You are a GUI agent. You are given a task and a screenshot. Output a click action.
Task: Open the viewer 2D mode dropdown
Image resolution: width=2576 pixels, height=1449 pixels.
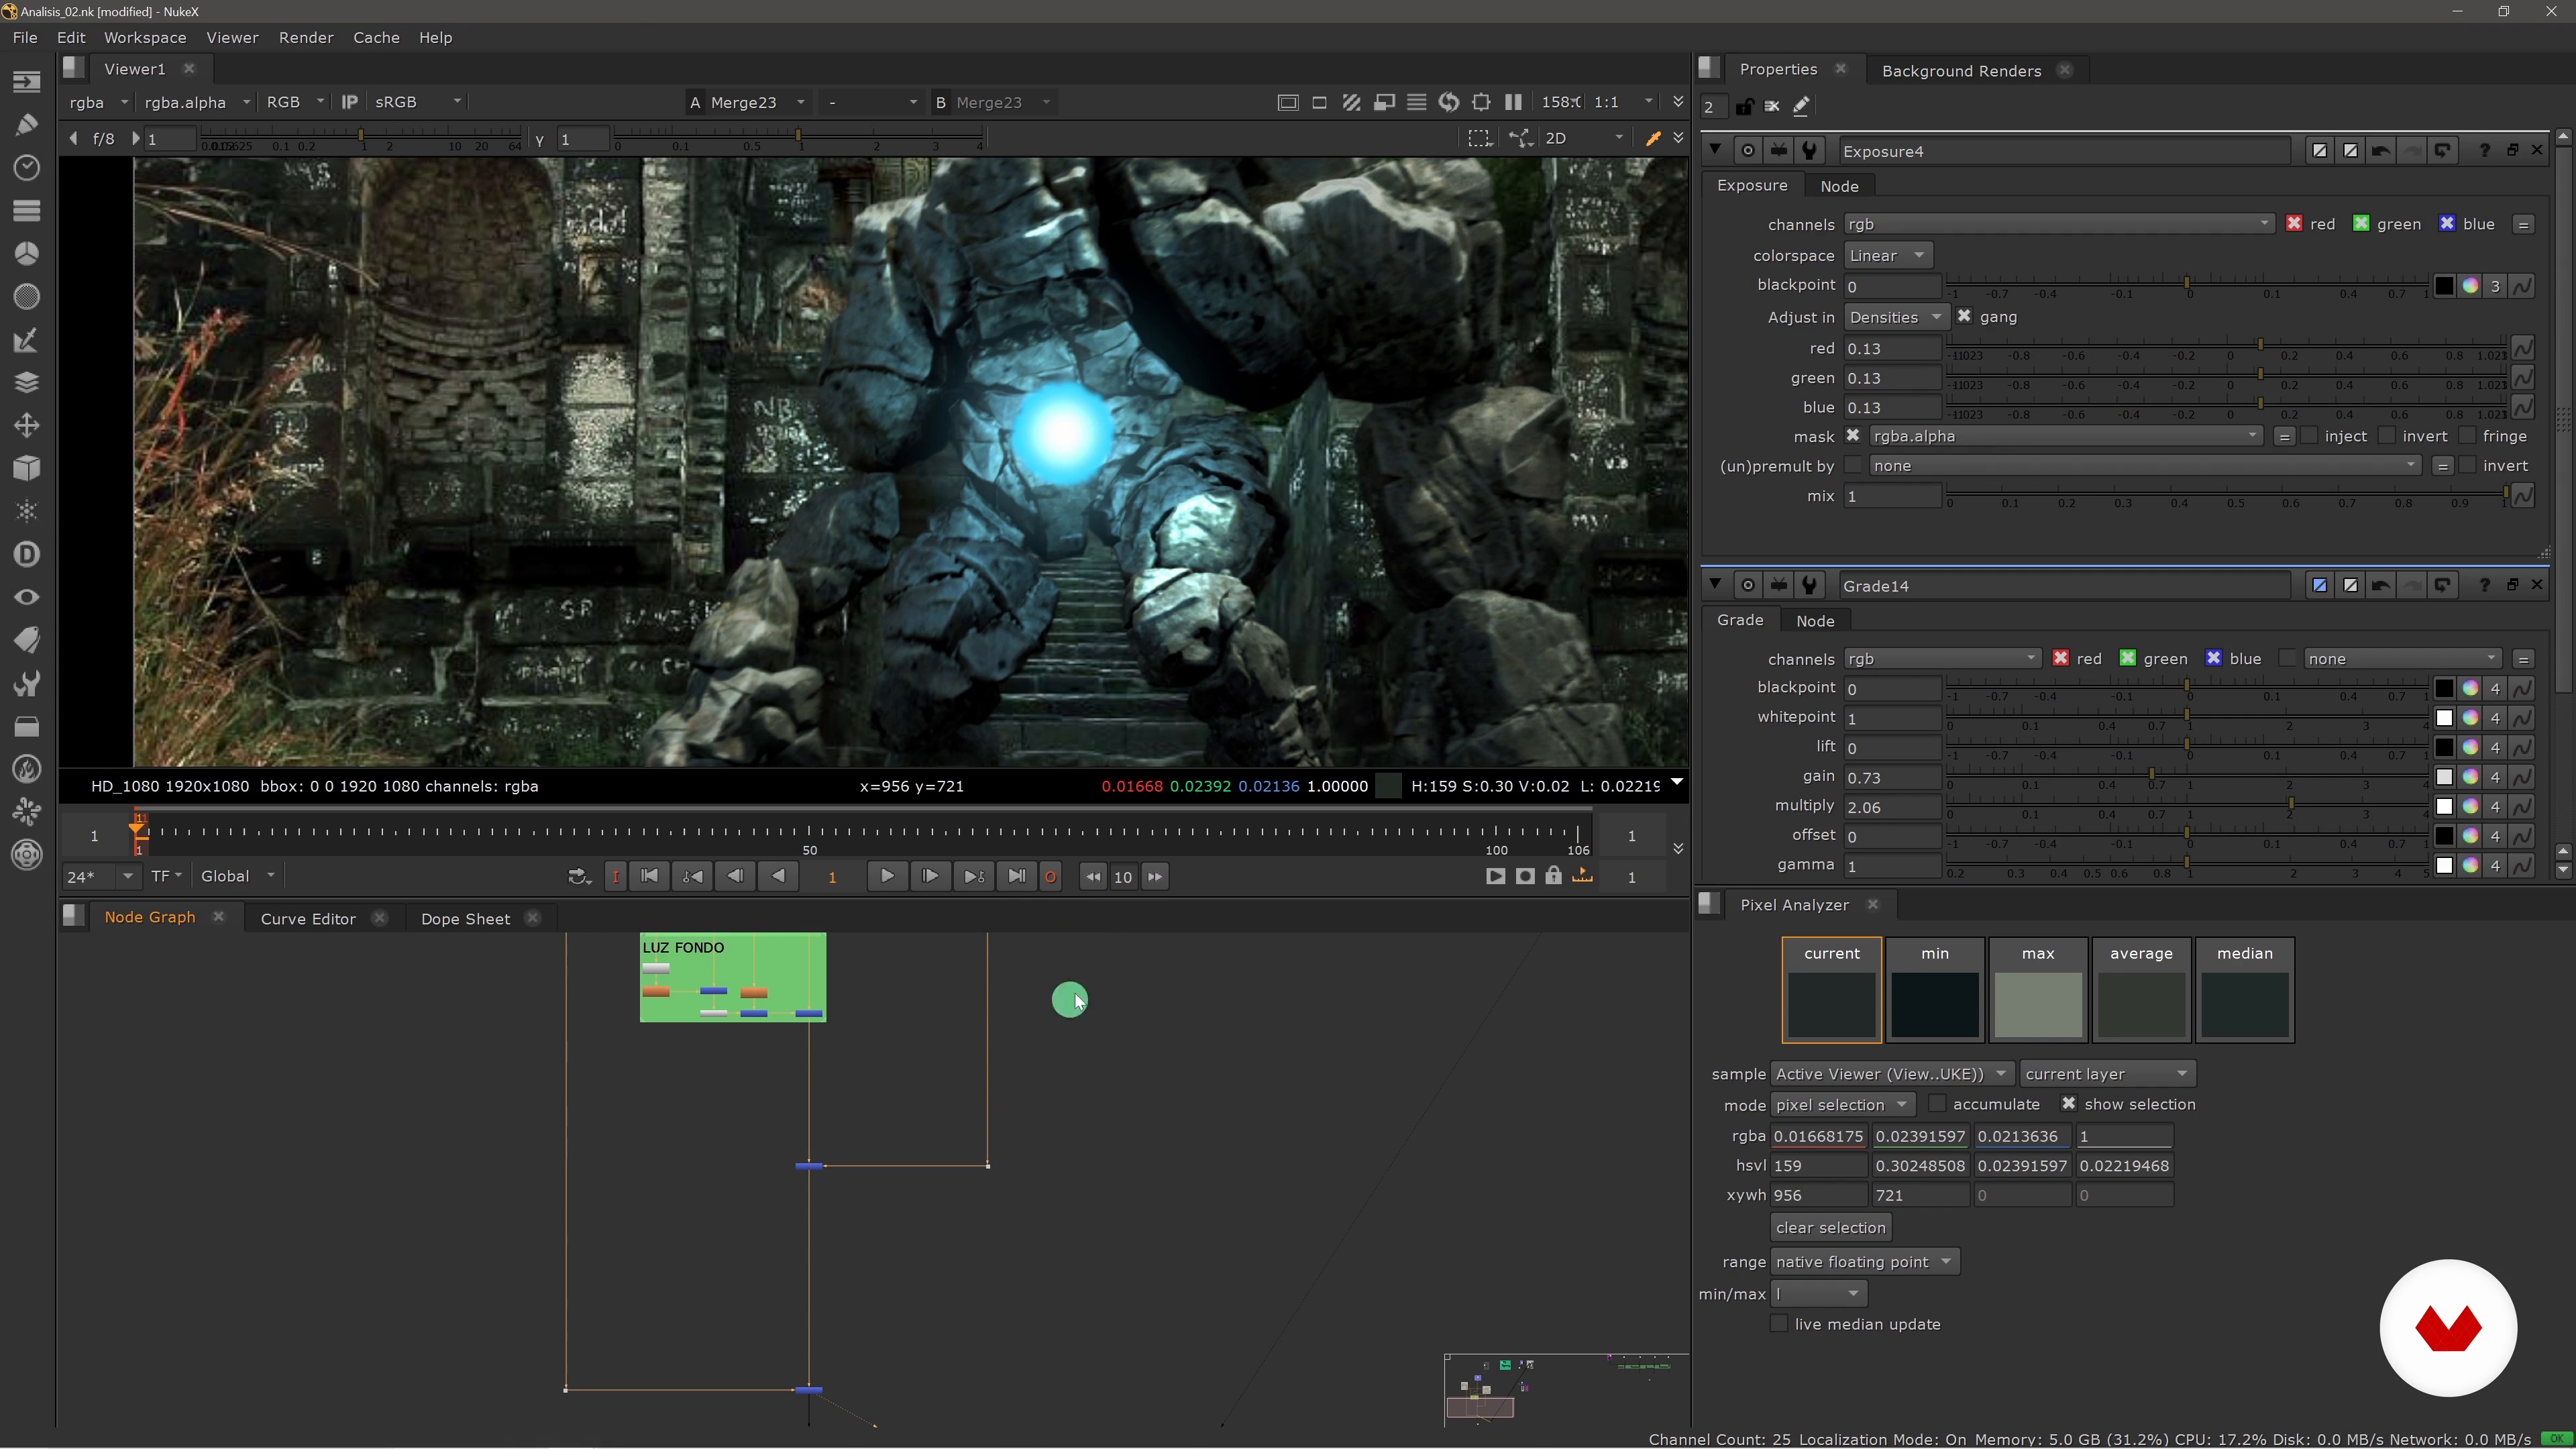pyautogui.click(x=1584, y=138)
